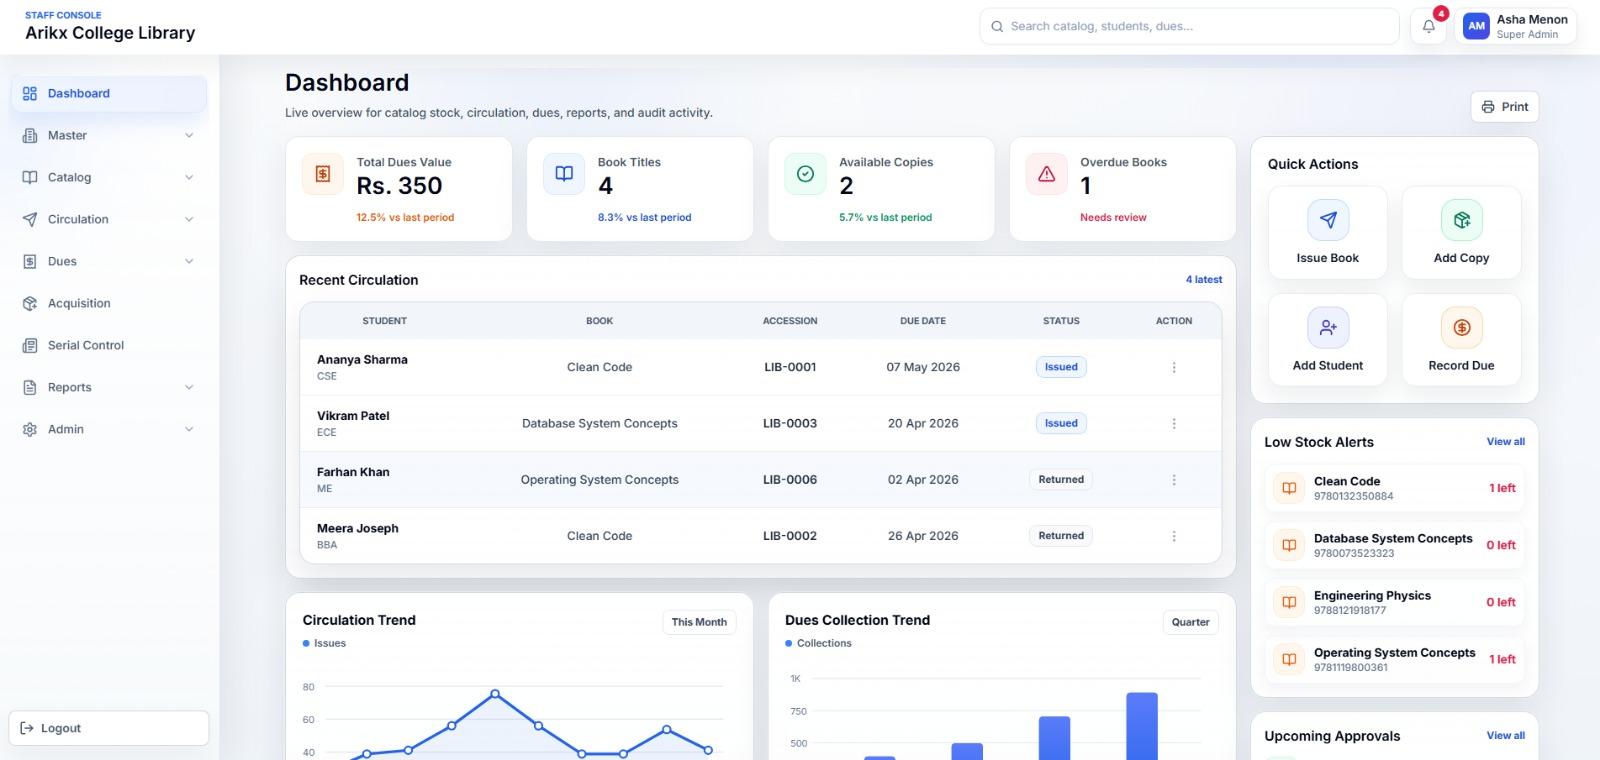
Task: Go to Acquisition in the sidebar
Action: [79, 304]
